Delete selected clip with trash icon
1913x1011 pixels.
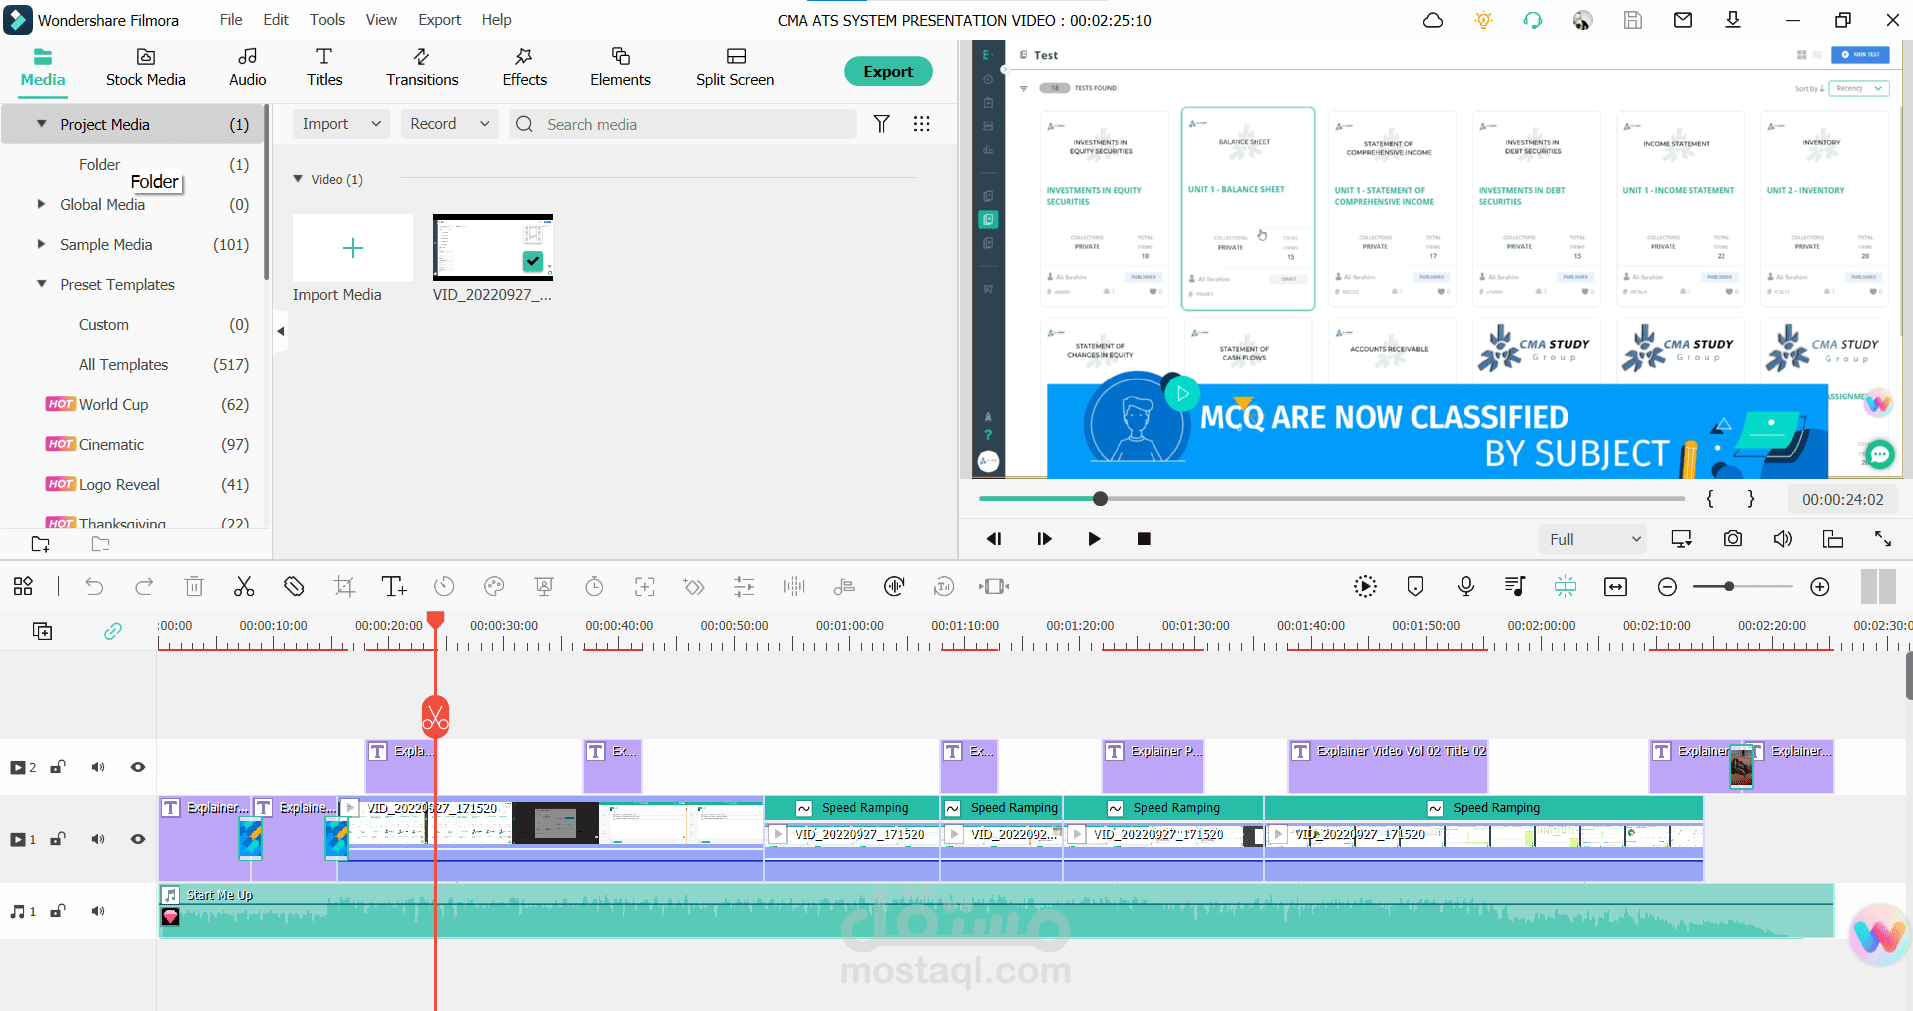click(194, 587)
